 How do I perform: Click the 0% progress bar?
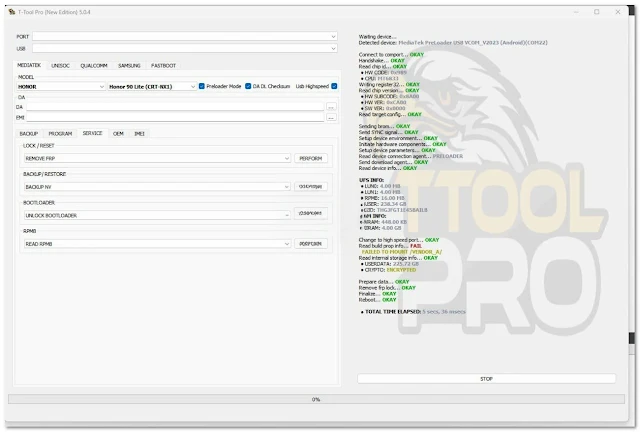click(316, 399)
